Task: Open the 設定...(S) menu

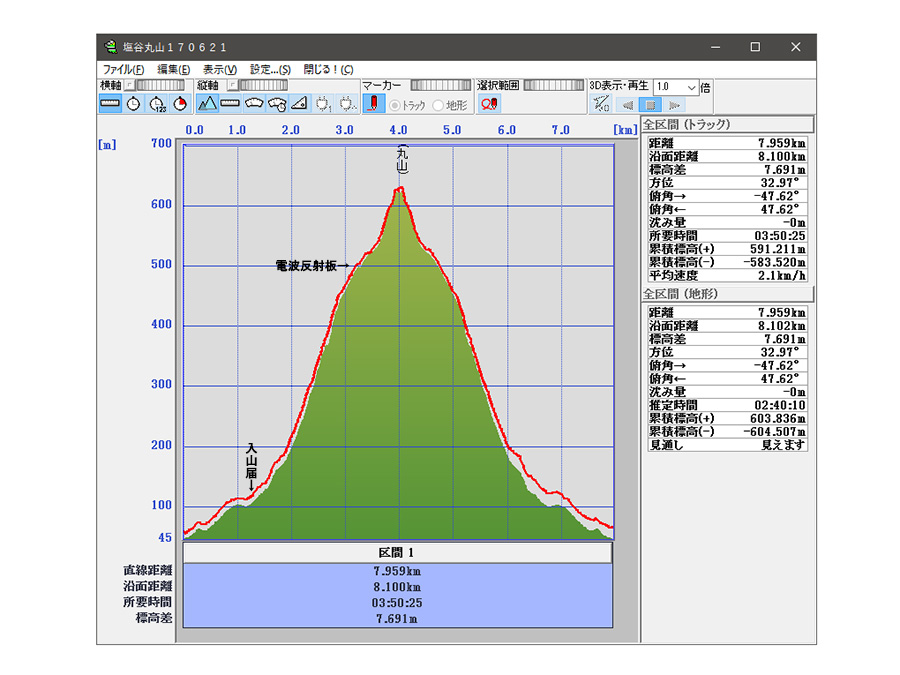Action: 270,69
